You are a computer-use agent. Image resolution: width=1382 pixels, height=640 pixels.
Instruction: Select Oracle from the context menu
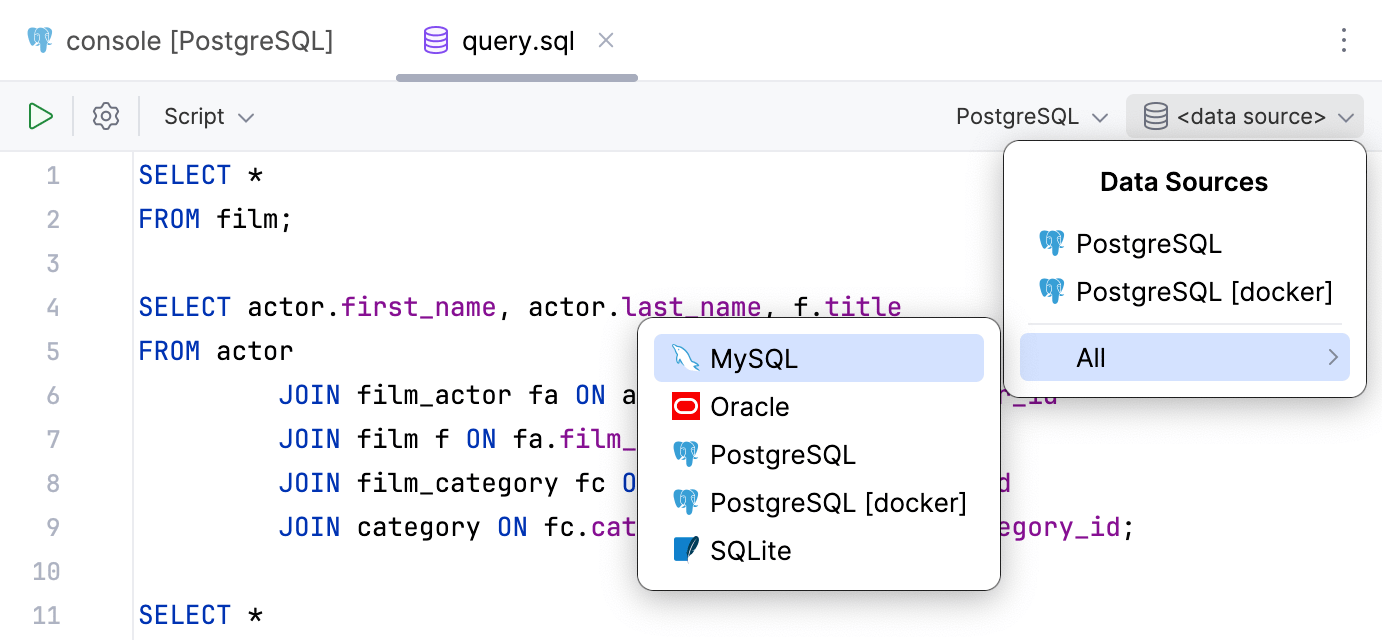pyautogui.click(x=749, y=406)
